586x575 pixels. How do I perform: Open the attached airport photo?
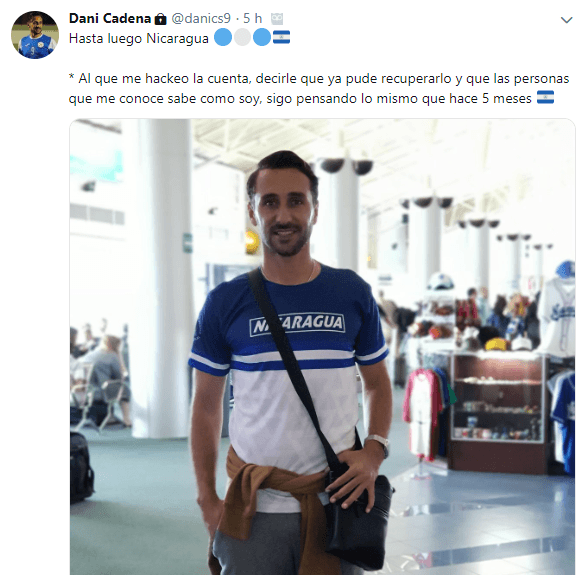click(322, 347)
